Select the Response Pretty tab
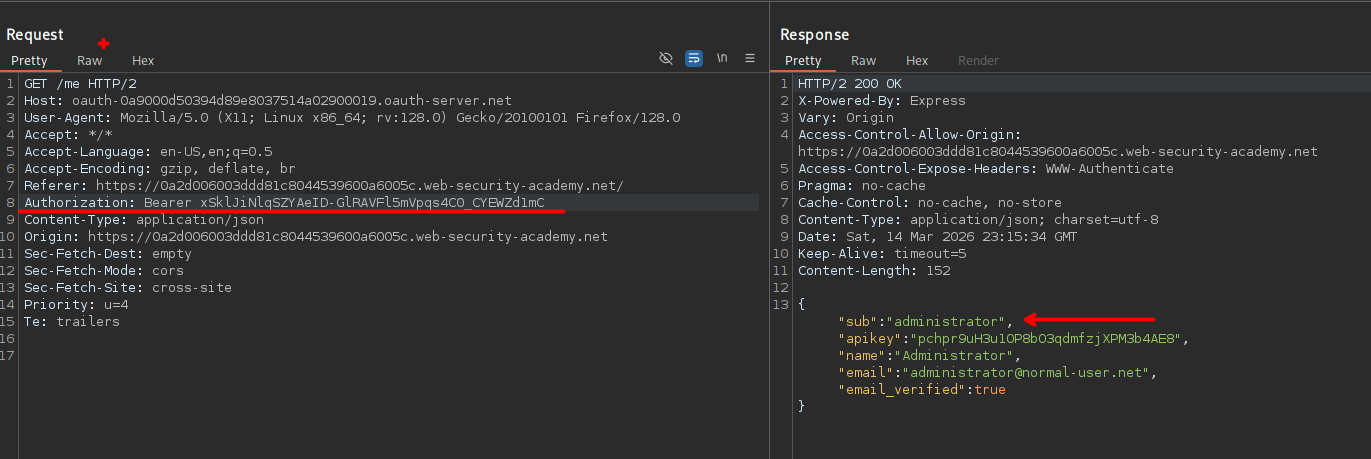The image size is (1371, 459). (802, 61)
